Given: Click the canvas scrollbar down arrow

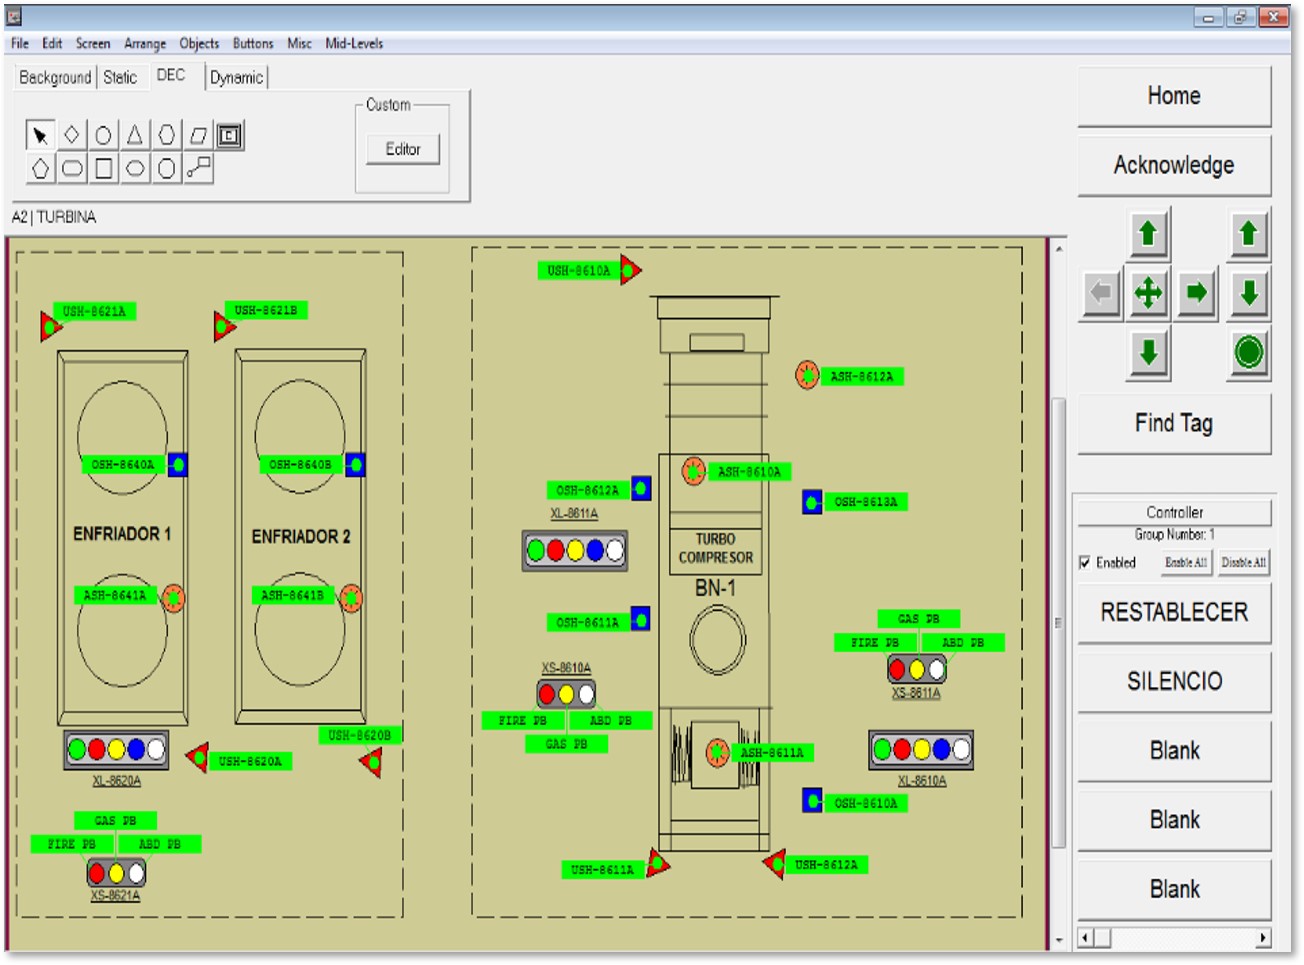Looking at the screenshot, I should pos(1058,941).
